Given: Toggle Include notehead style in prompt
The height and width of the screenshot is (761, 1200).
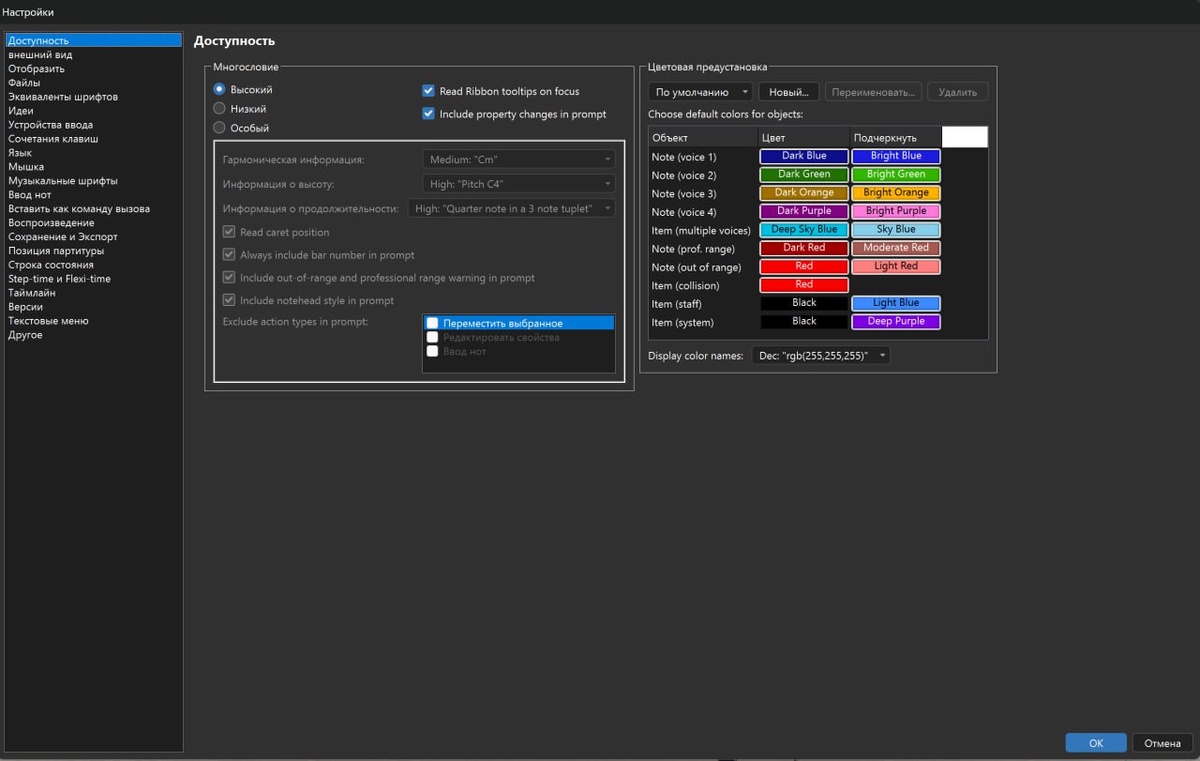Looking at the screenshot, I should (x=229, y=300).
